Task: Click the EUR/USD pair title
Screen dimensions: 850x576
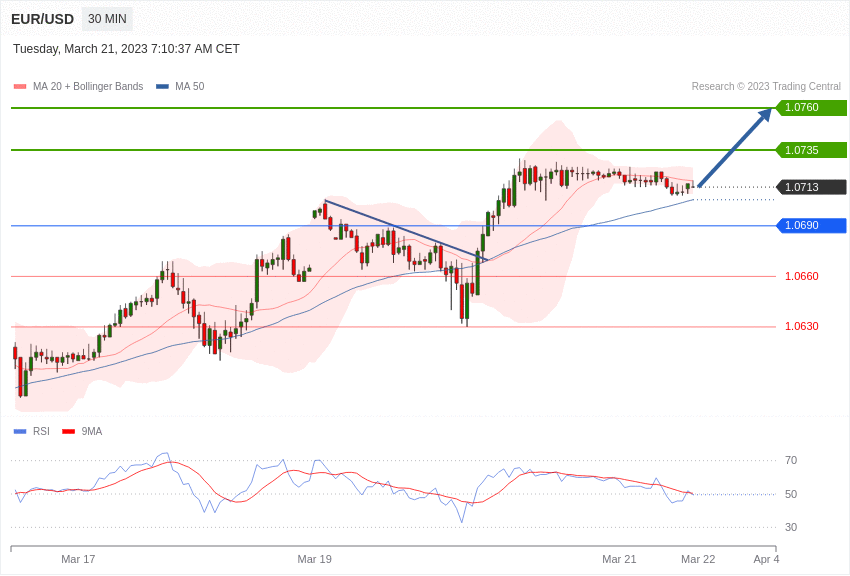Action: 42,19
